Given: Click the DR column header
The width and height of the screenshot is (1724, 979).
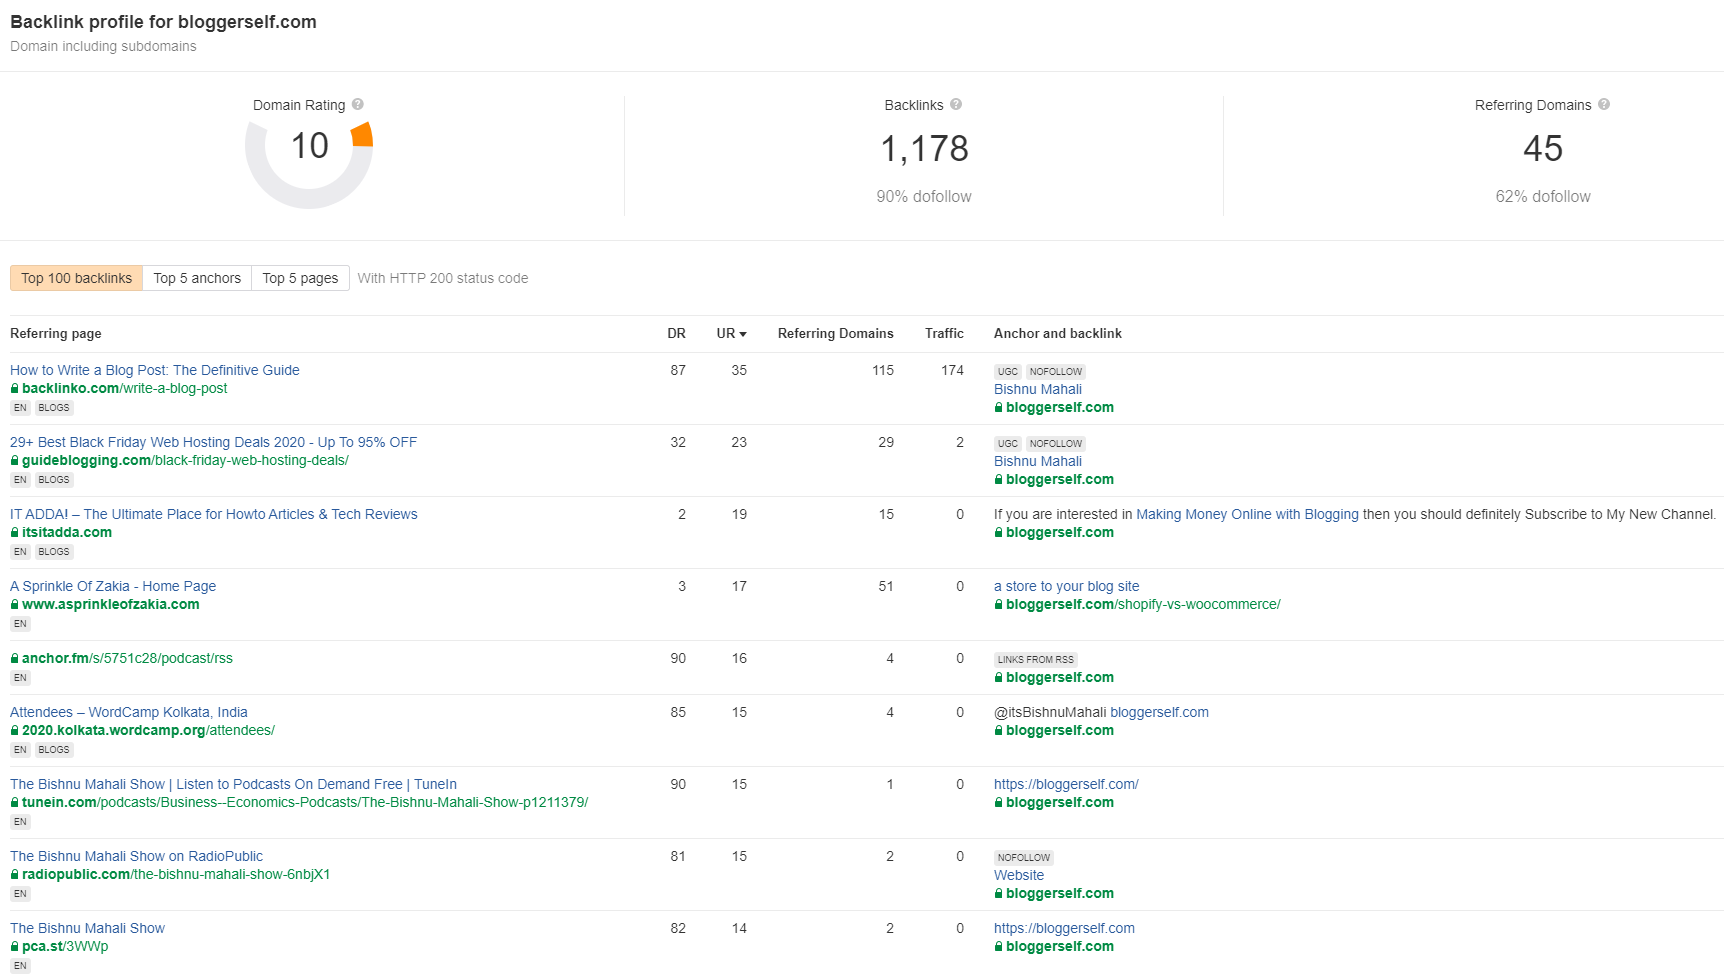Looking at the screenshot, I should point(677,333).
